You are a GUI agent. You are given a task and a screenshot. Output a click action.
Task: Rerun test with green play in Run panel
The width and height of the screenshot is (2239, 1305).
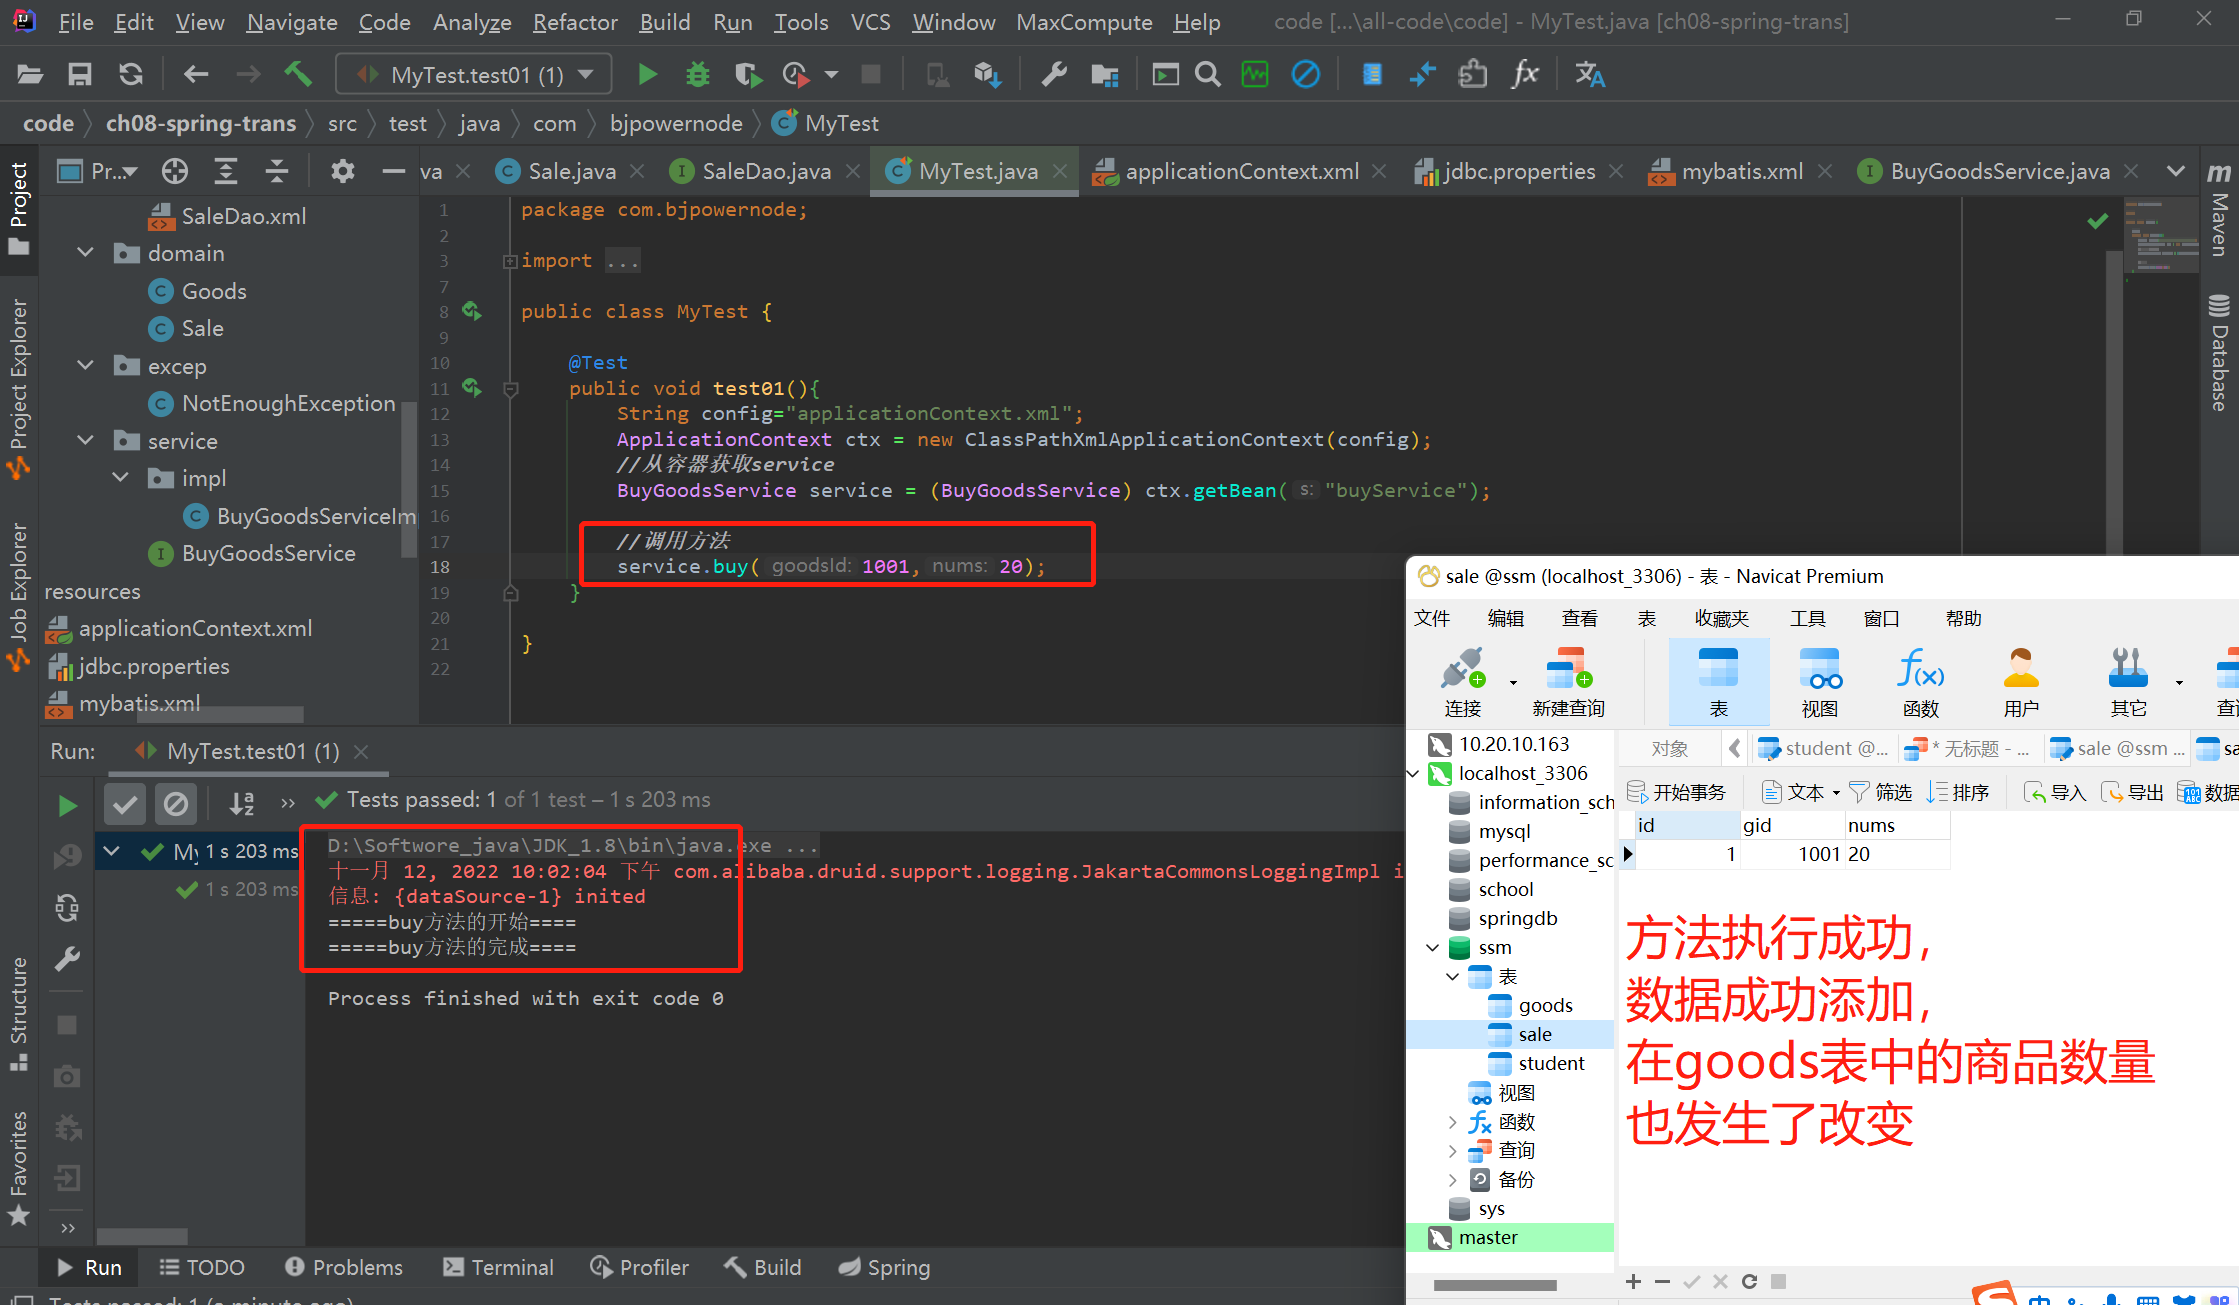67,805
